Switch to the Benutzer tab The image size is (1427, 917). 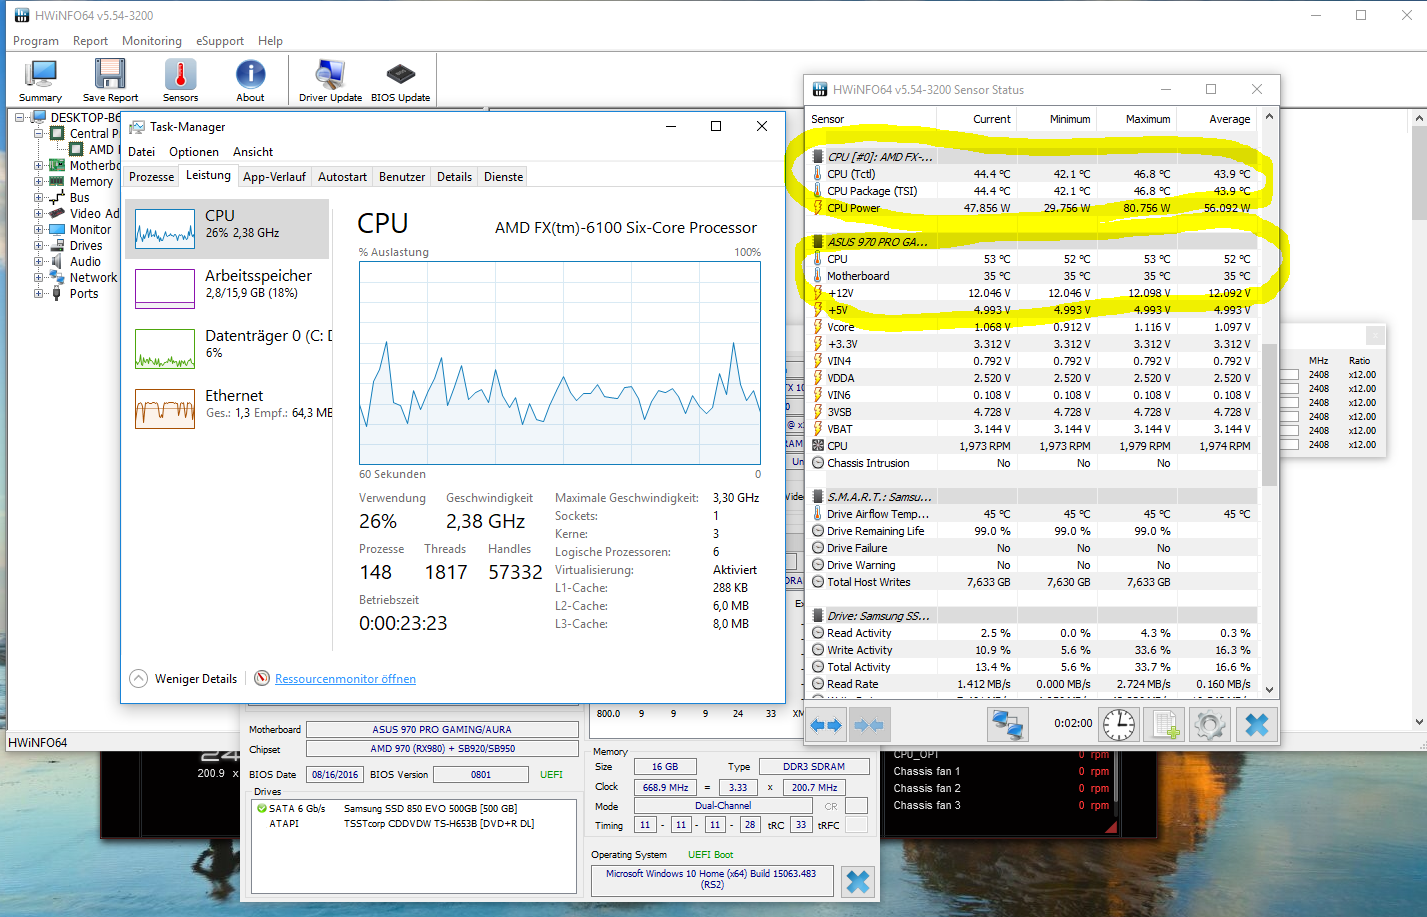402,177
